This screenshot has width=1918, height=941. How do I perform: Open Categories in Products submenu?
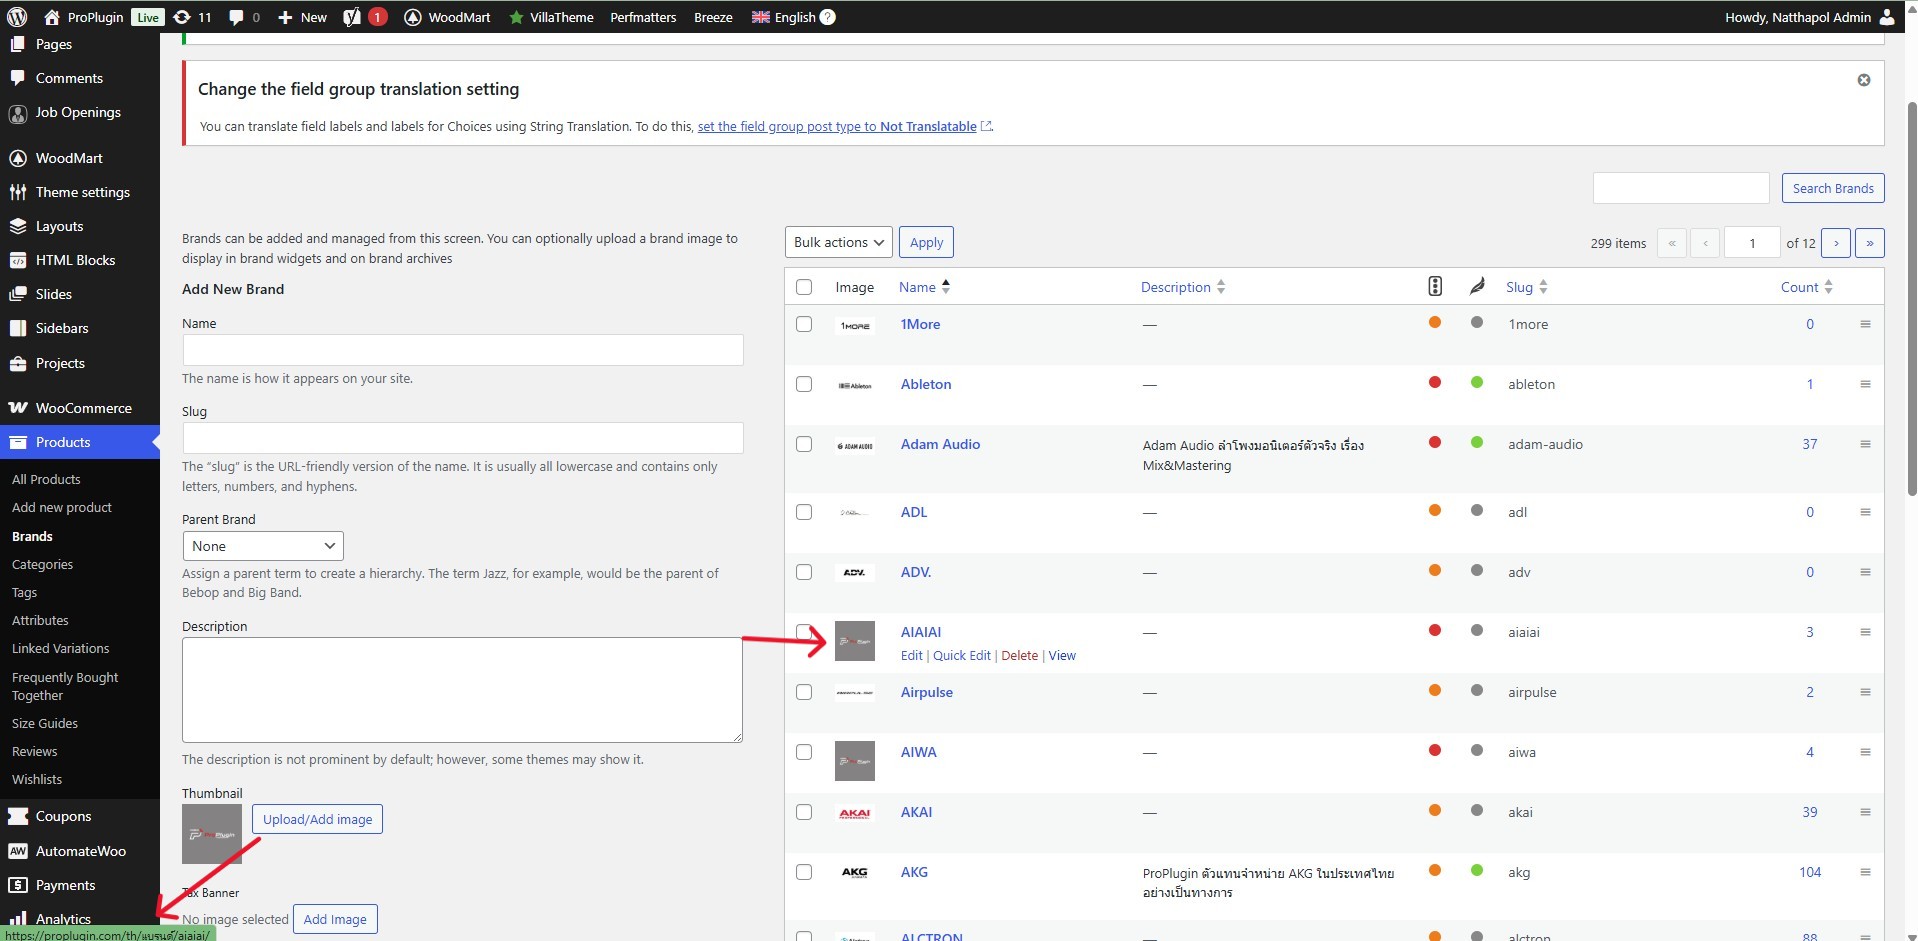[42, 564]
